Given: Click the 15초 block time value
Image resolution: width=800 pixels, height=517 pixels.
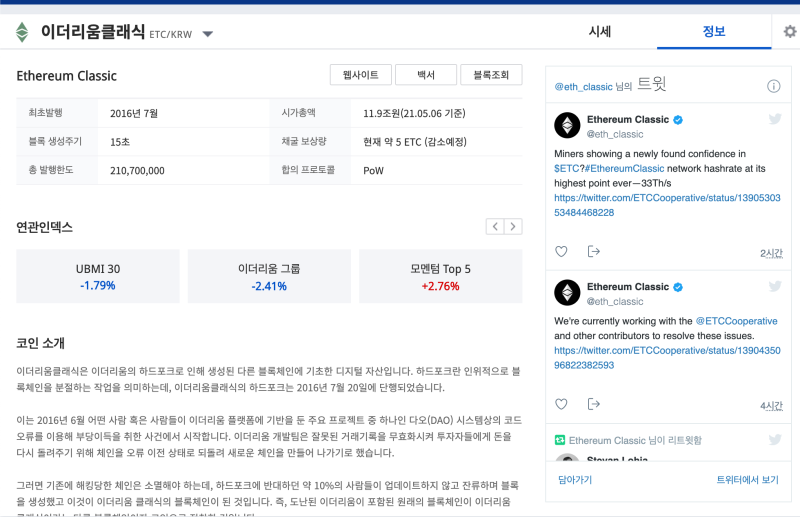Looking at the screenshot, I should coord(120,142).
